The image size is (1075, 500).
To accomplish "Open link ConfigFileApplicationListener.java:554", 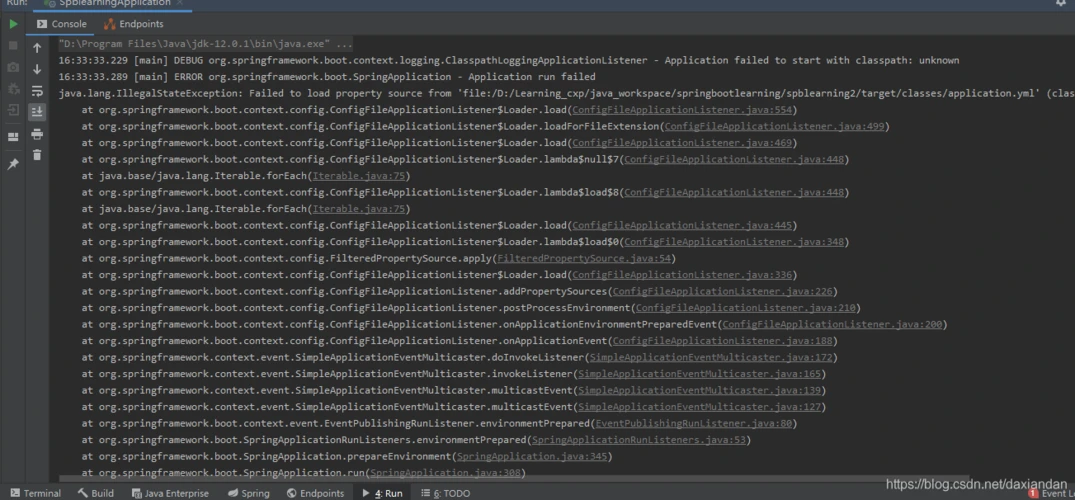I will 682,110.
